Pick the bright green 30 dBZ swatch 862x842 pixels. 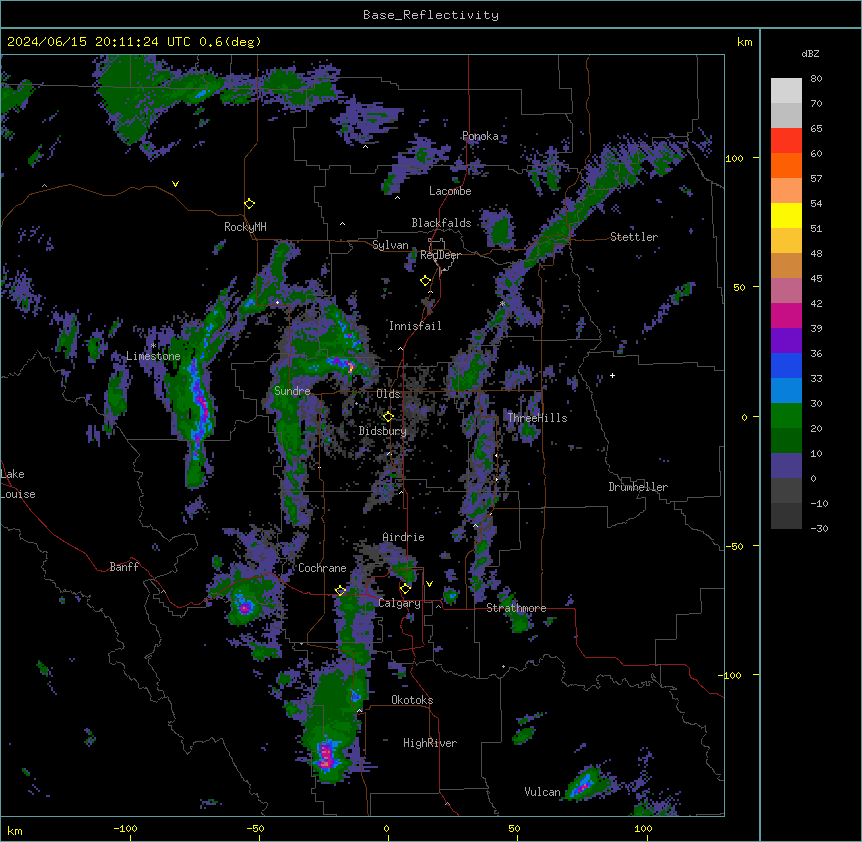tap(786, 416)
